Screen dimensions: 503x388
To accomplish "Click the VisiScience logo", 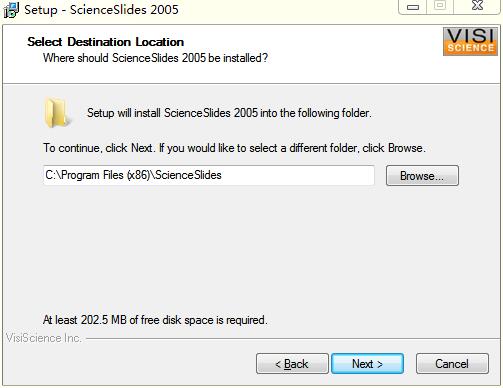I will pos(470,41).
